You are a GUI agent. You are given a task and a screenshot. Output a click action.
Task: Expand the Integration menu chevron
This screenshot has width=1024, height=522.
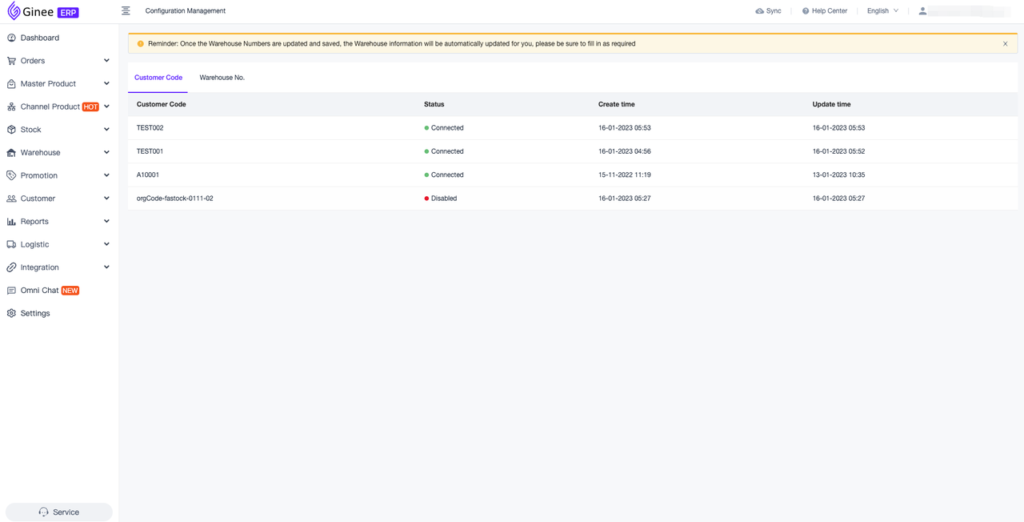106,268
